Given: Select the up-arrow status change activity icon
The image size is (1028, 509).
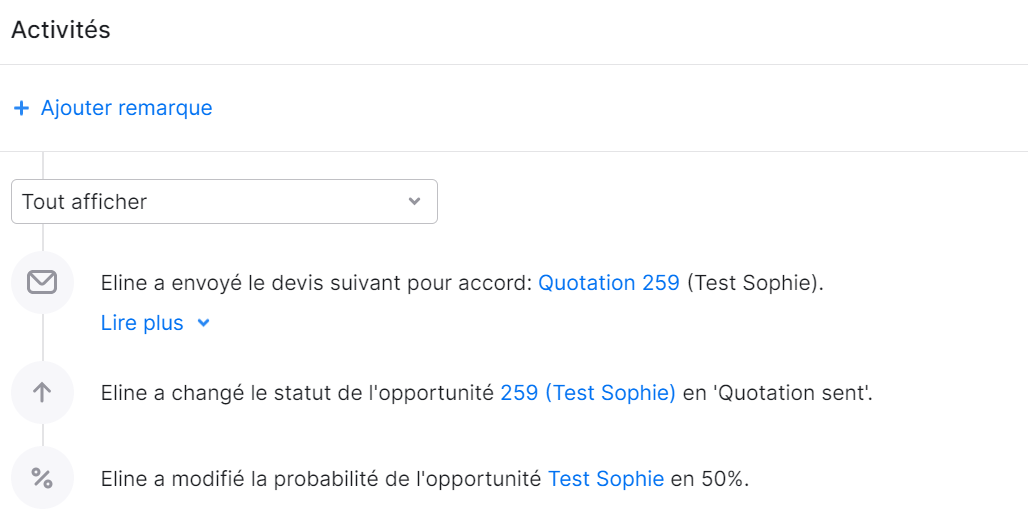Looking at the screenshot, I should (x=42, y=392).
